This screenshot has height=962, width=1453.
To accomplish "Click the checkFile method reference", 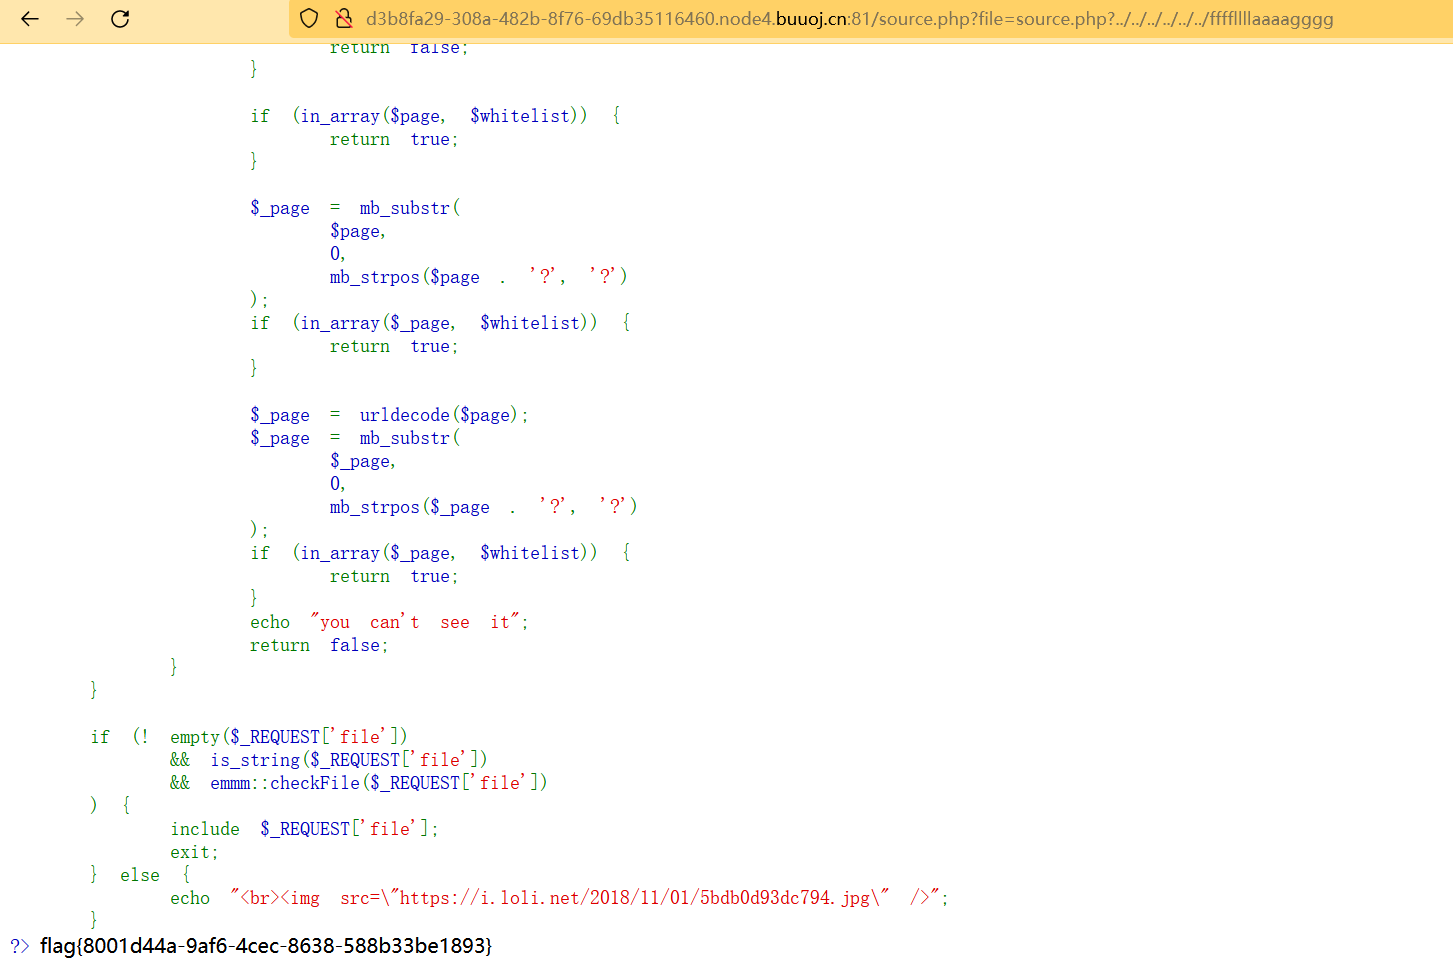I will pyautogui.click(x=314, y=782).
